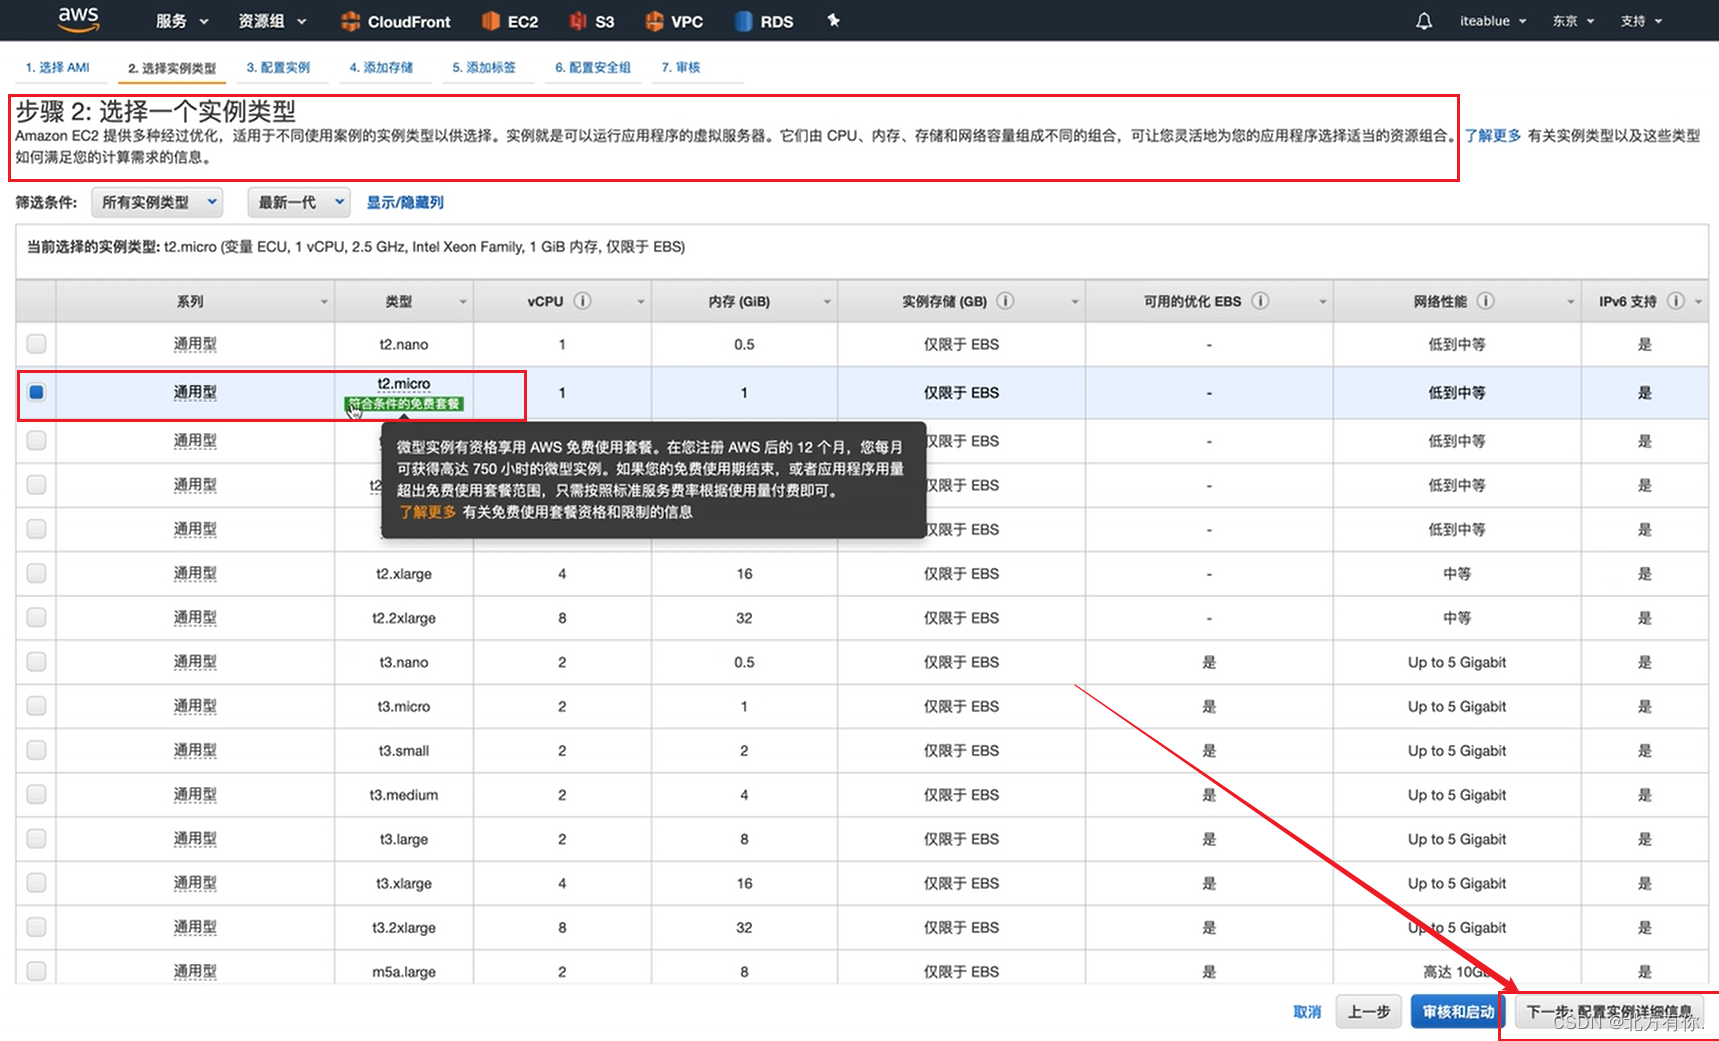Viewport: 1719px width, 1041px height.
Task: Click the pin shortcuts icon
Action: tap(833, 20)
